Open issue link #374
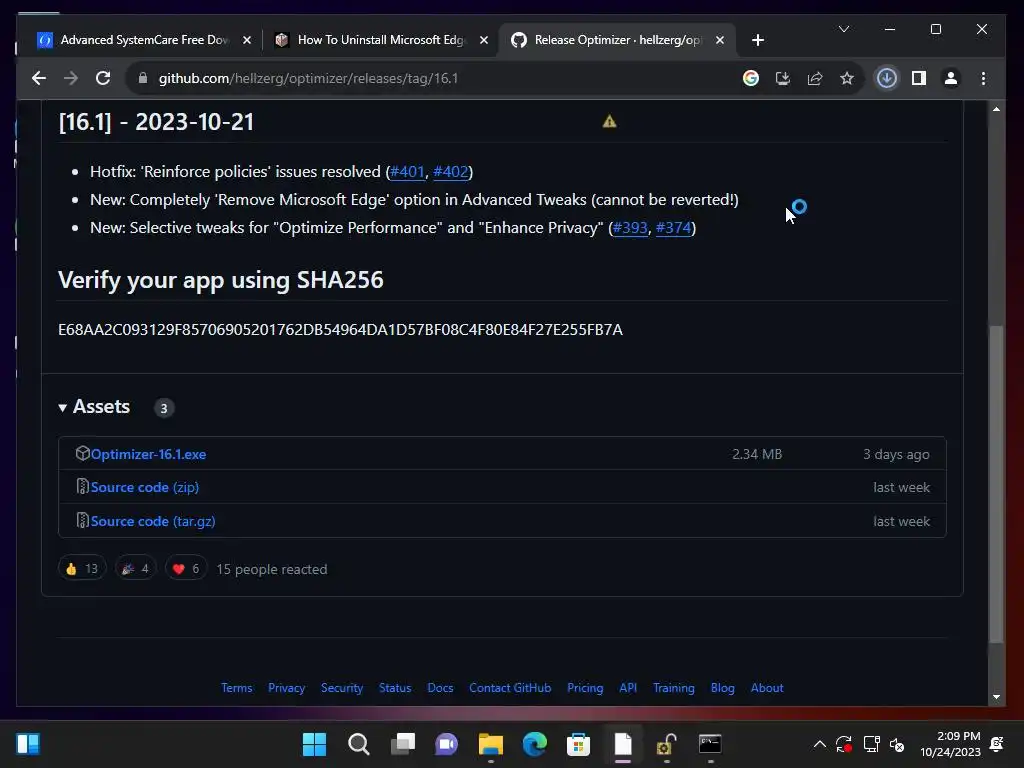The height and width of the screenshot is (768, 1024). (673, 228)
